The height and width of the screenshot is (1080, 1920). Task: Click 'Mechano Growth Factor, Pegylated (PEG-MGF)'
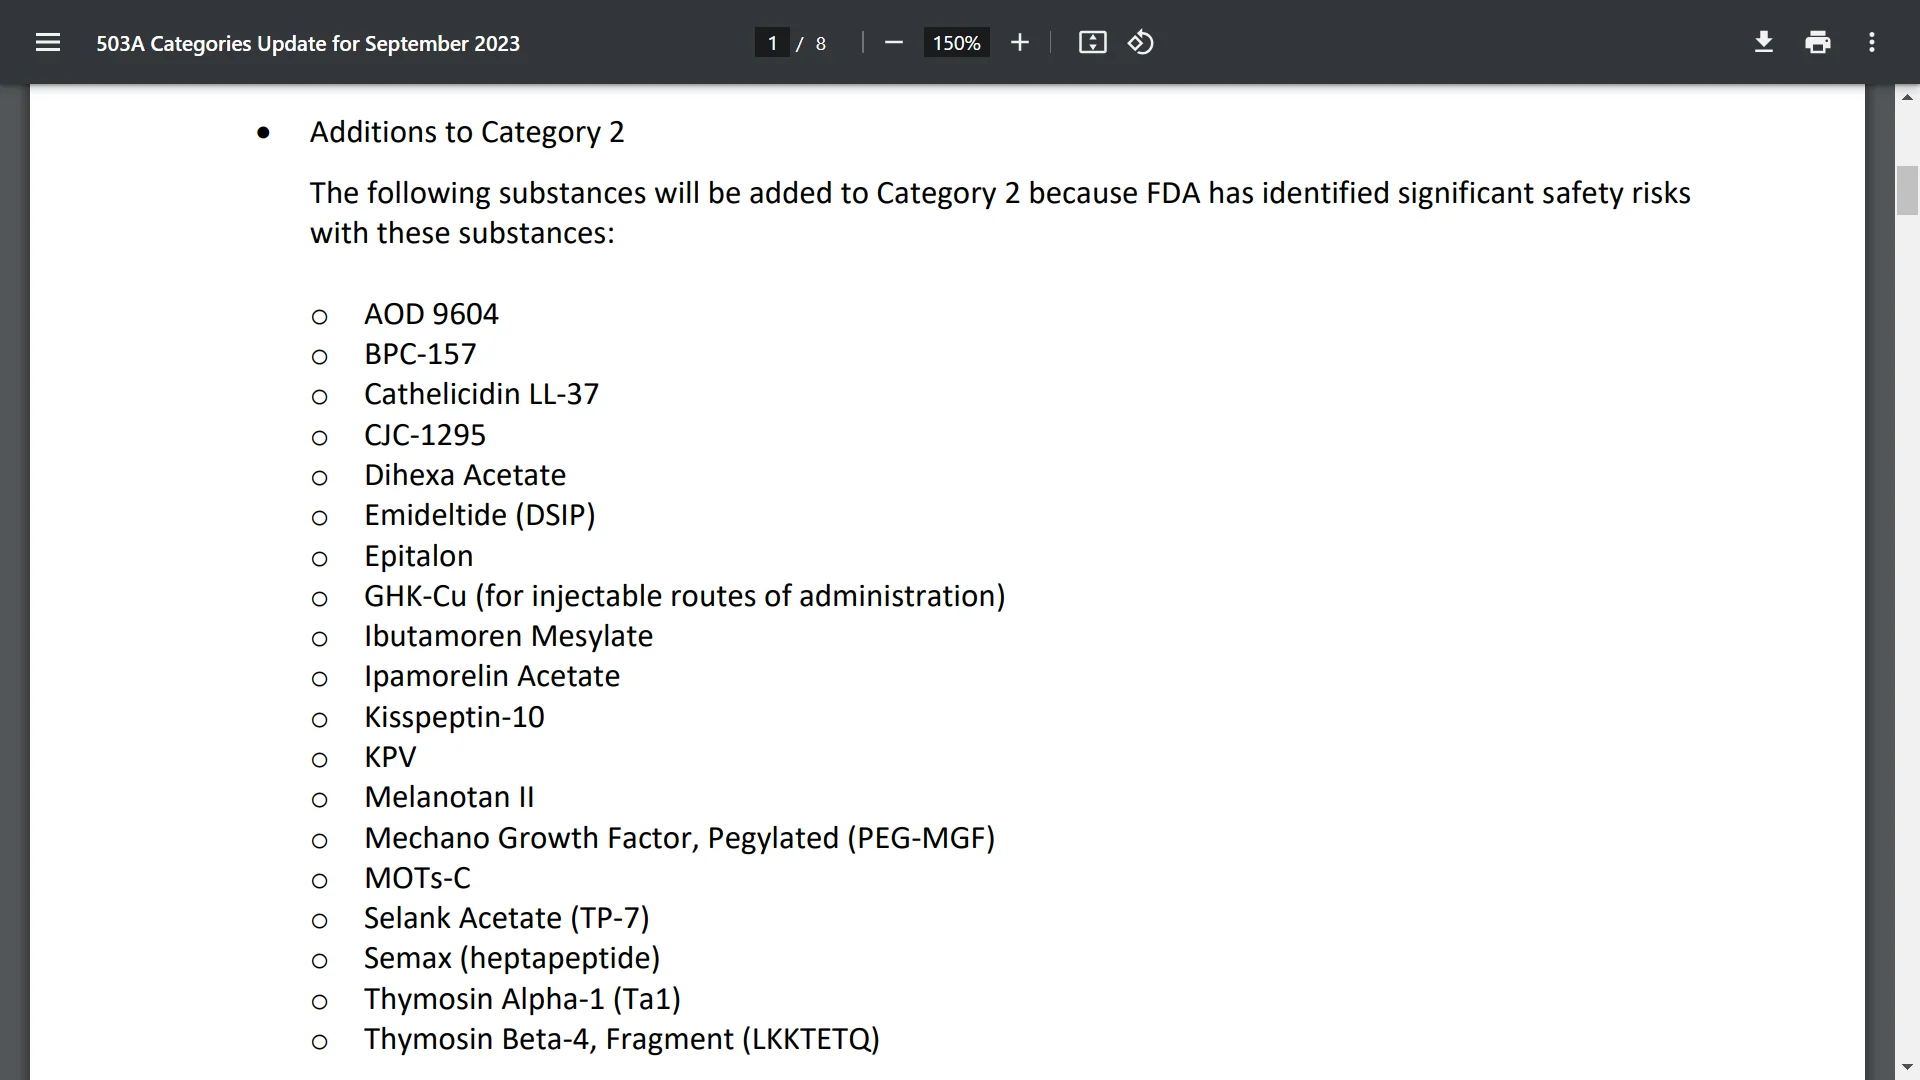point(680,838)
